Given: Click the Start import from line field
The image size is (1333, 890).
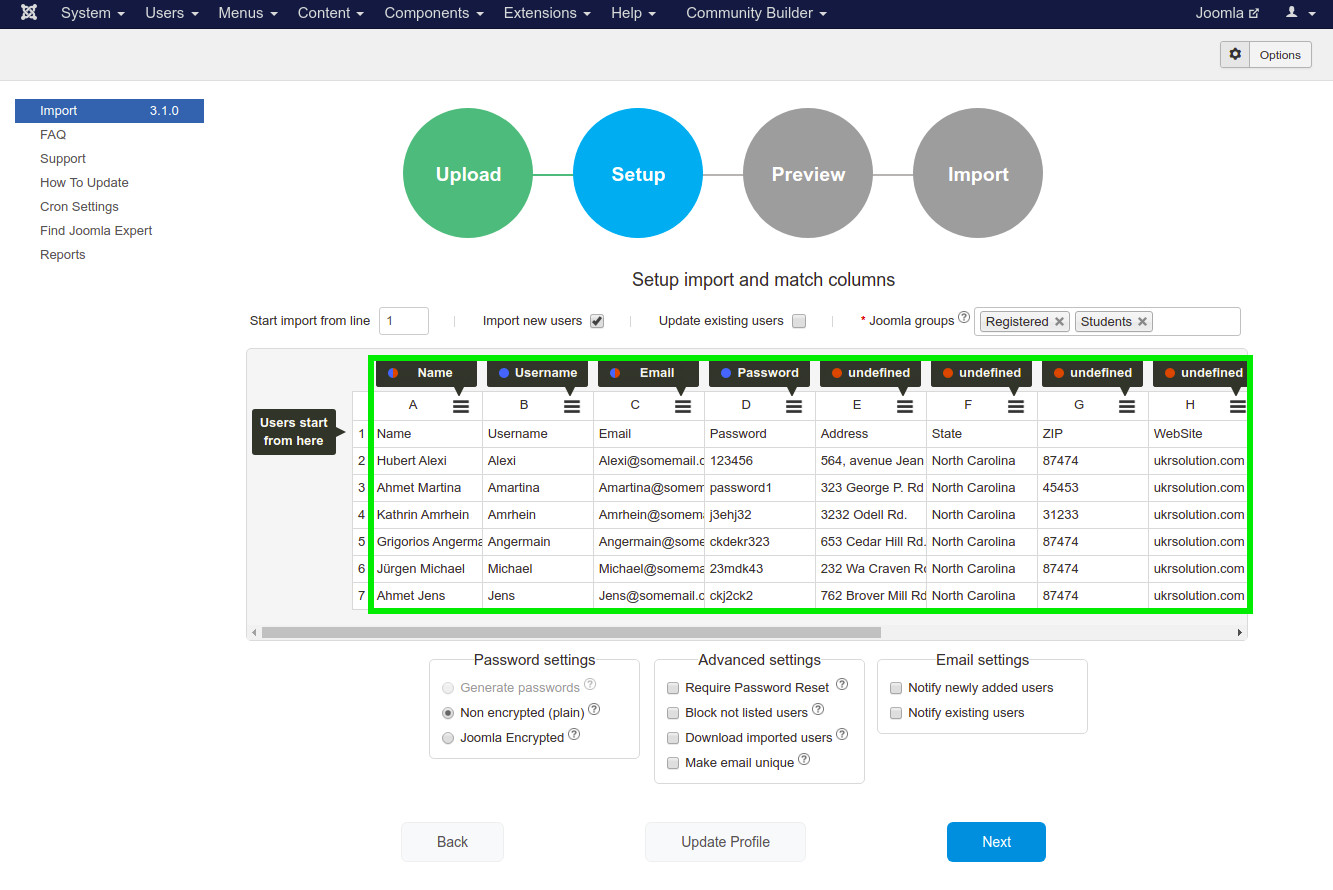Looking at the screenshot, I should [x=404, y=321].
